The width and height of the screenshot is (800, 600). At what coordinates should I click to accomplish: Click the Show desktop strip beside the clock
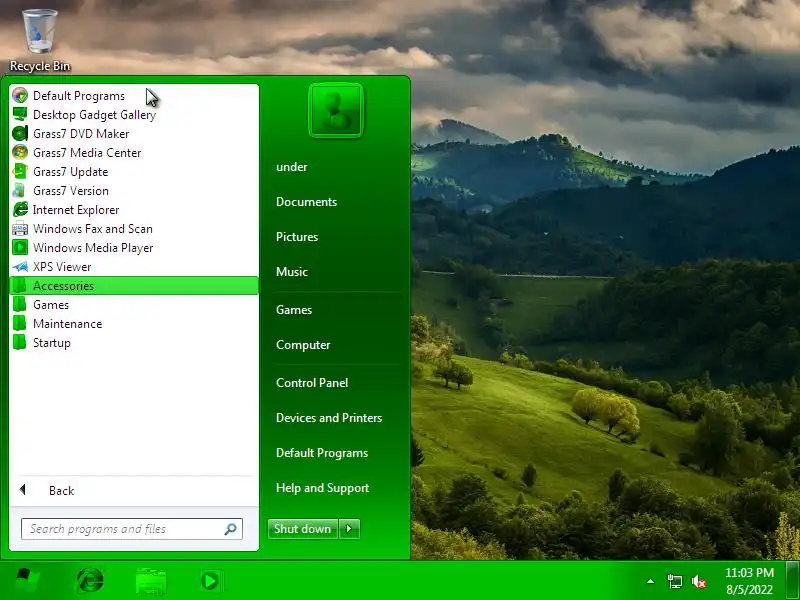click(x=792, y=581)
